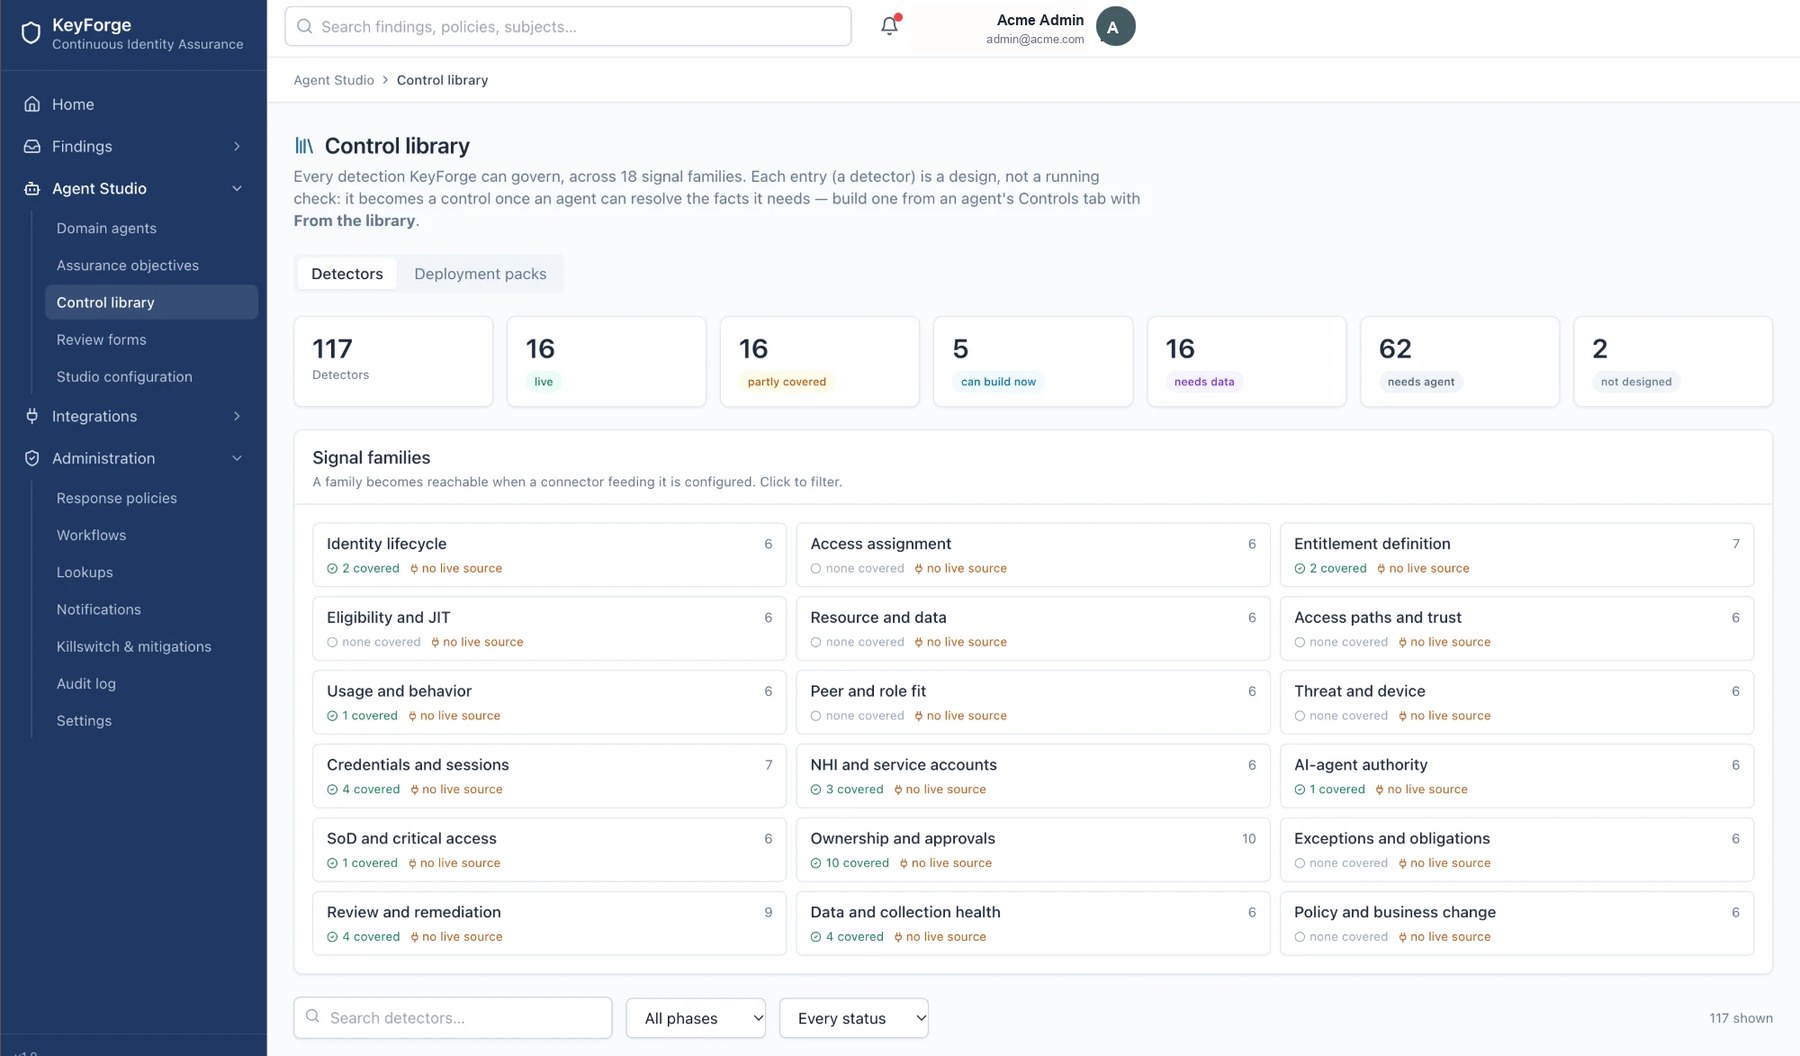Focus the Search findings, policies, subjects field

pyautogui.click(x=568, y=26)
